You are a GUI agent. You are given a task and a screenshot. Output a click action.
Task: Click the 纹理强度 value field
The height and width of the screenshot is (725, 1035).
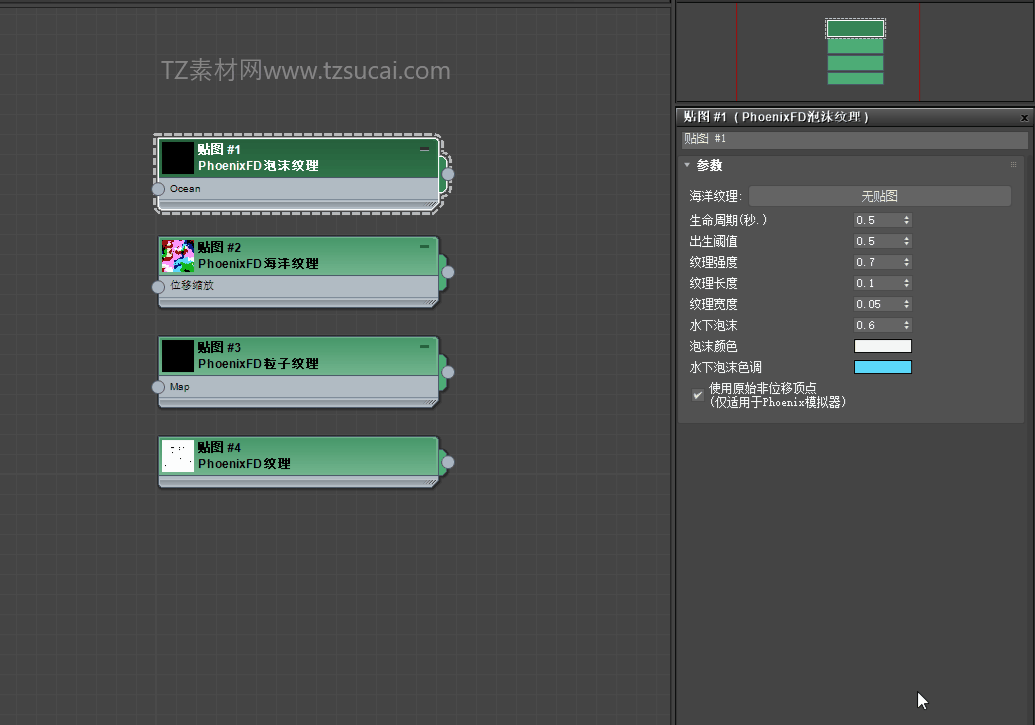click(877, 262)
